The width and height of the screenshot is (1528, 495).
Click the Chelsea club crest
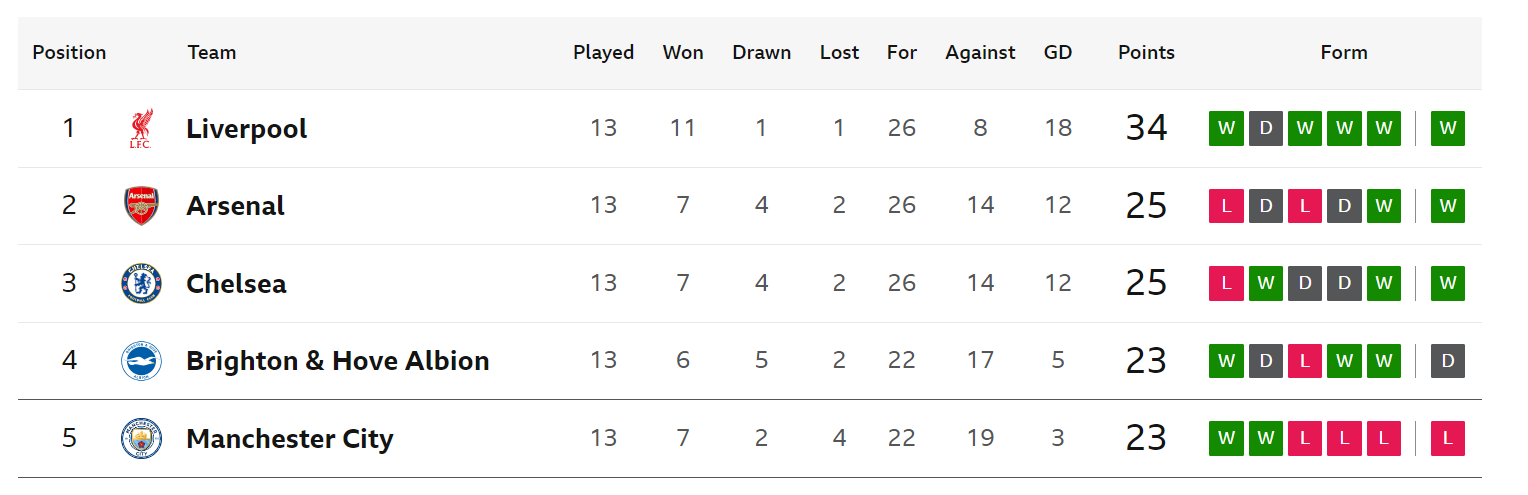[141, 283]
